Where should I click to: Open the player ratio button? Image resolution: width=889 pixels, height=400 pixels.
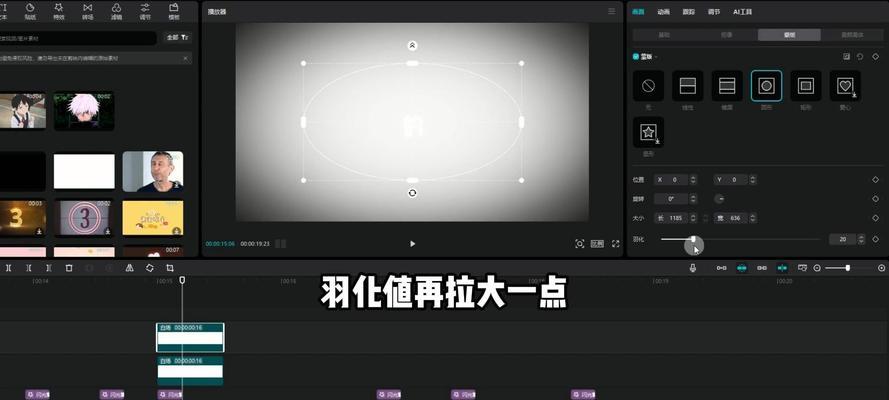(x=598, y=244)
